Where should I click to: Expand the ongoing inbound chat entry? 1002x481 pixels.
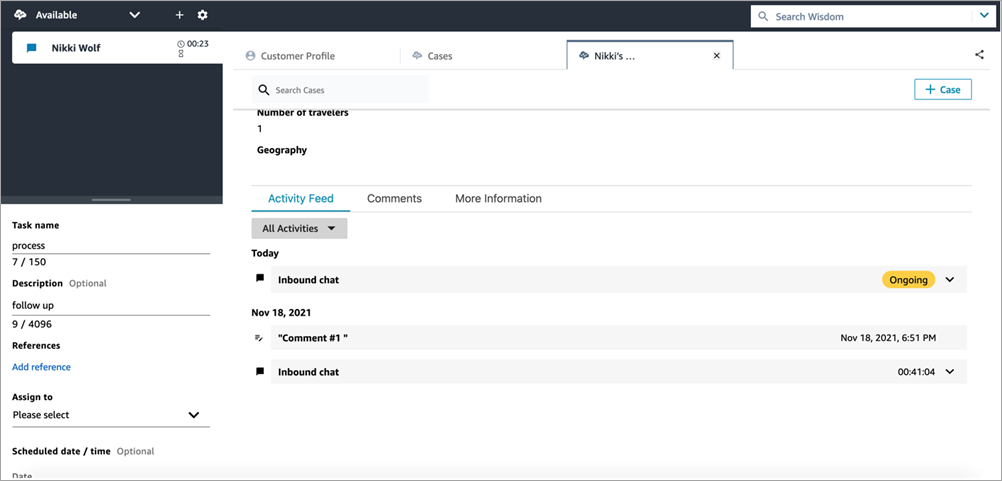(950, 280)
